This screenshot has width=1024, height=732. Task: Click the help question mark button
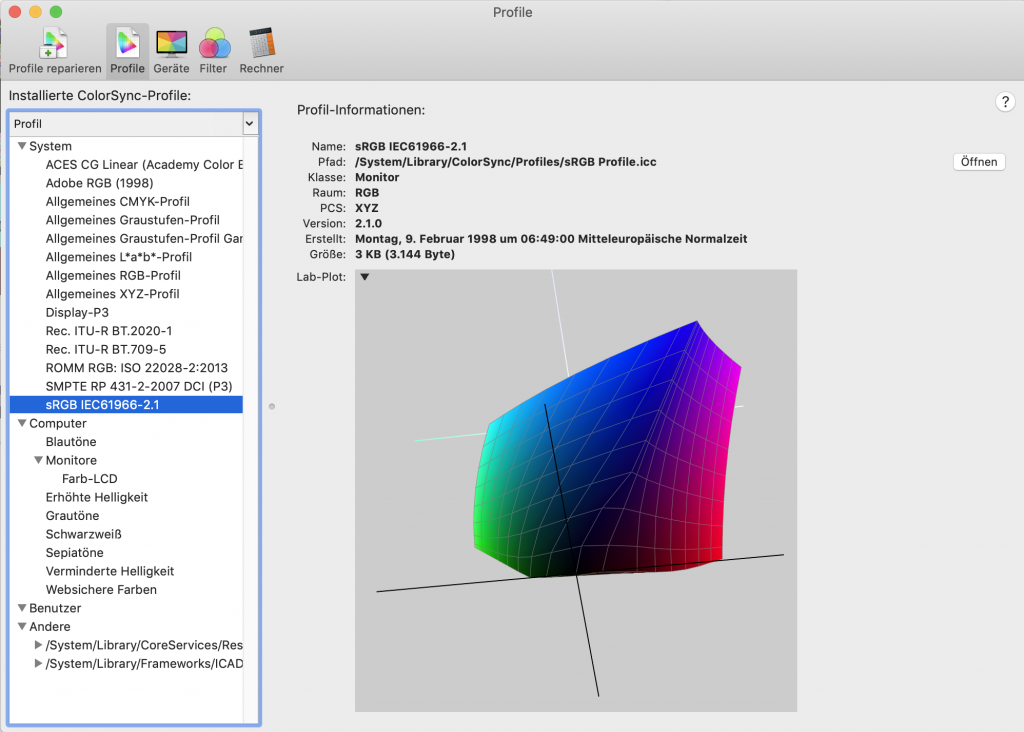click(x=1005, y=102)
